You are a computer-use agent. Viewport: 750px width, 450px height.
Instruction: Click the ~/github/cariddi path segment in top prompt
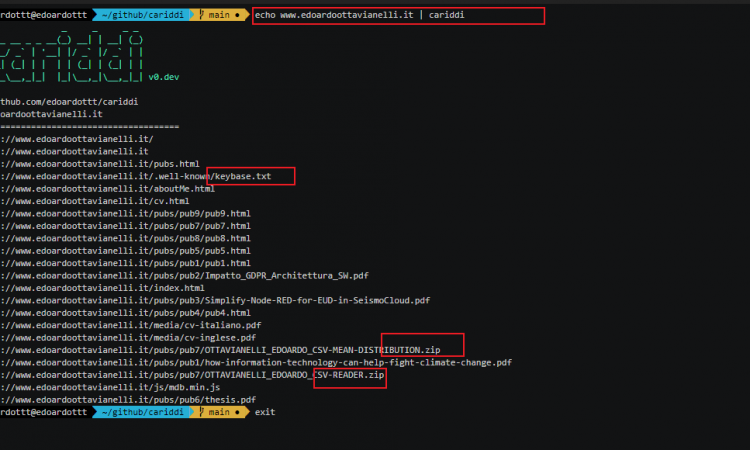143,15
